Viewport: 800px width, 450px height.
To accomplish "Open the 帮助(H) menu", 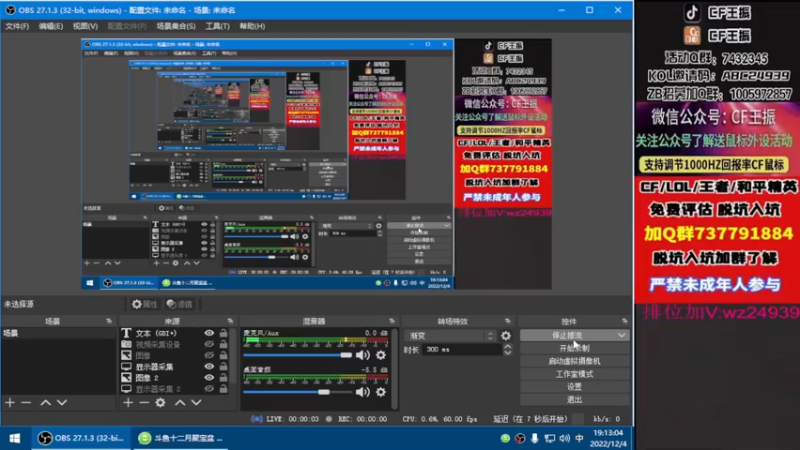I will (x=252, y=26).
